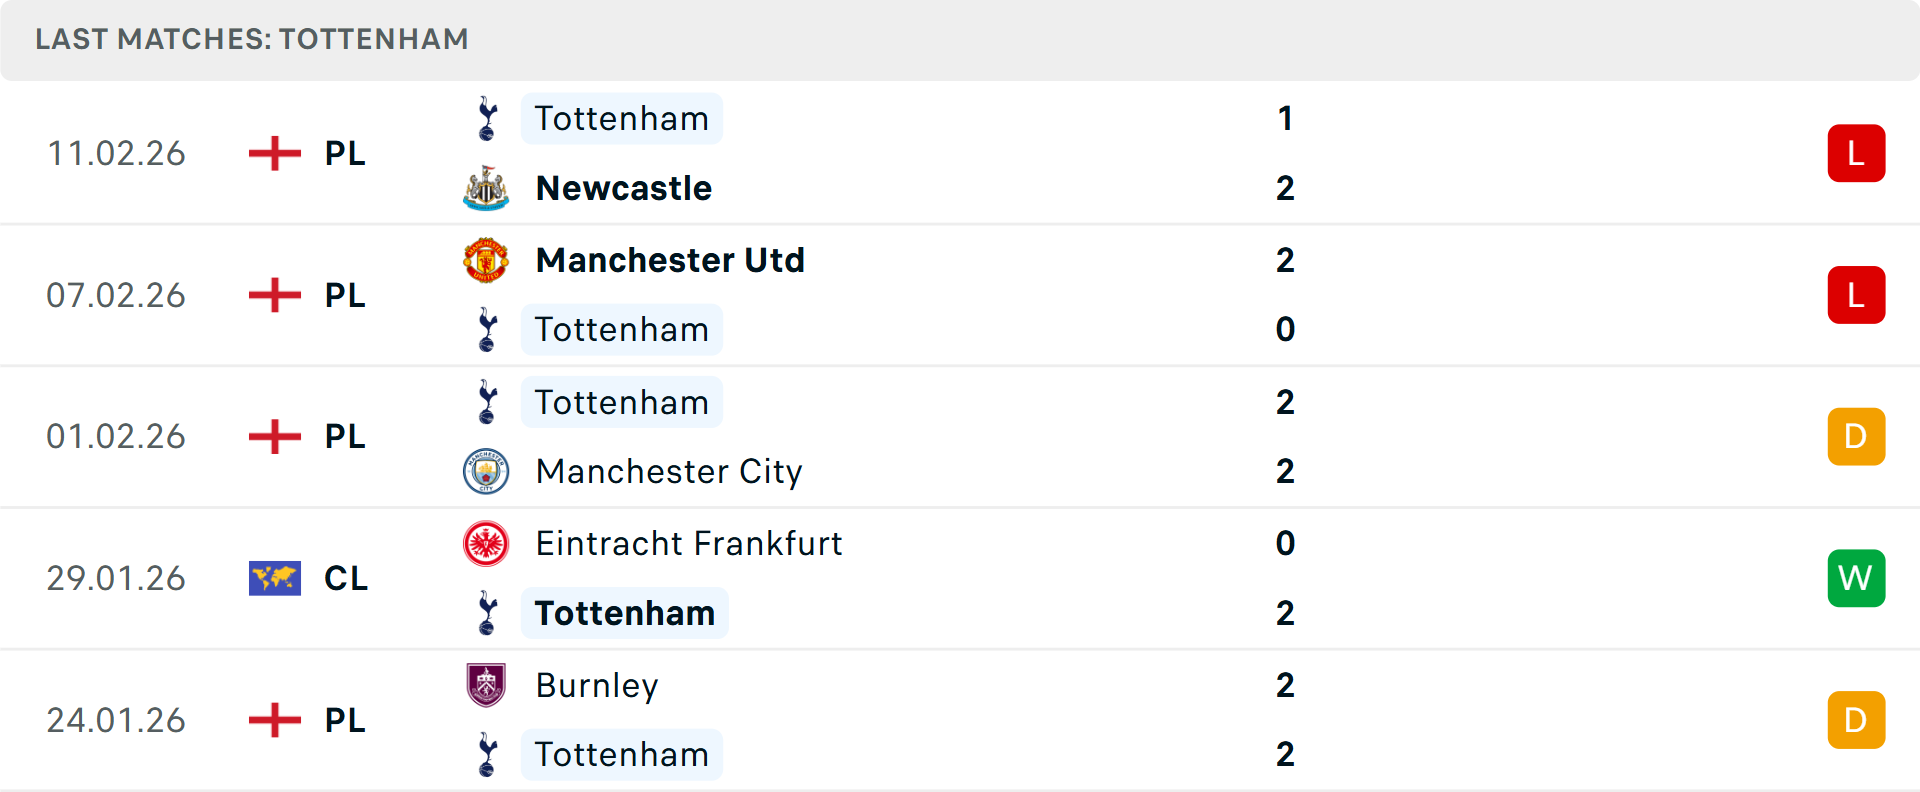Select the Eintracht Frankfurt logo
Viewport: 1920px width, 792px height.
[x=487, y=544]
